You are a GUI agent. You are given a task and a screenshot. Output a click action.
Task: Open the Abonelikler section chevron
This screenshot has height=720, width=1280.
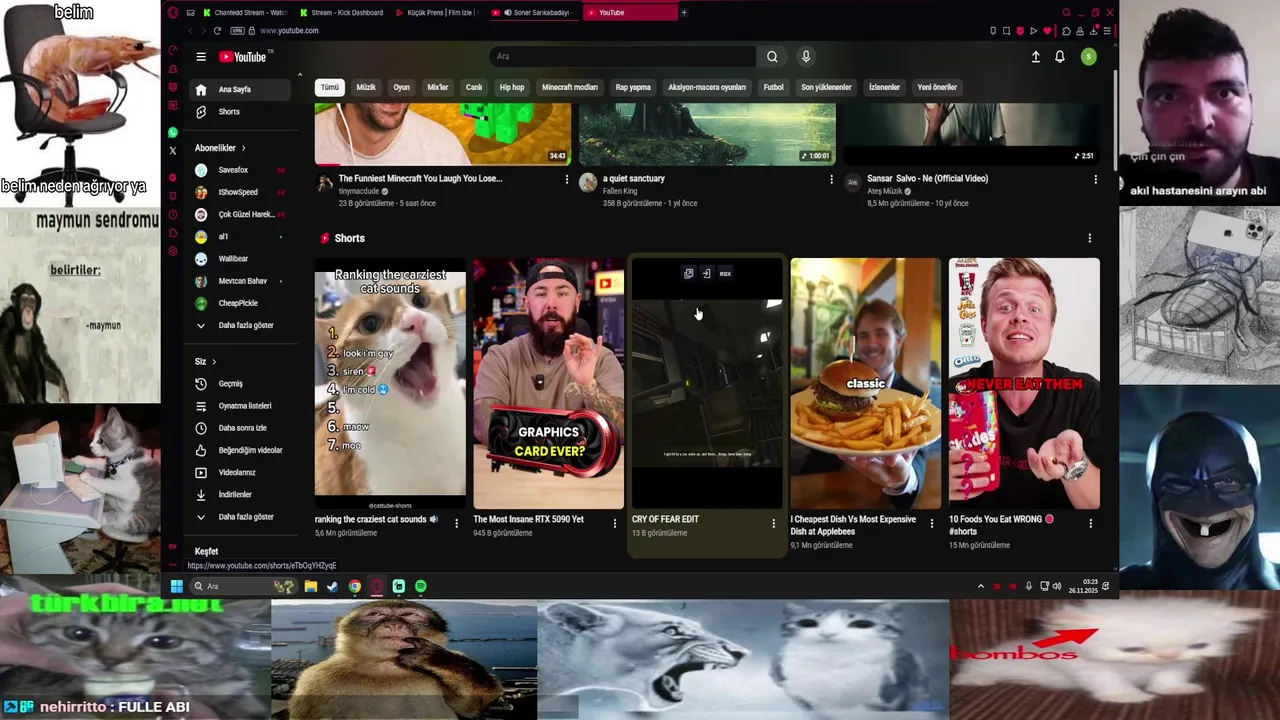pos(243,148)
